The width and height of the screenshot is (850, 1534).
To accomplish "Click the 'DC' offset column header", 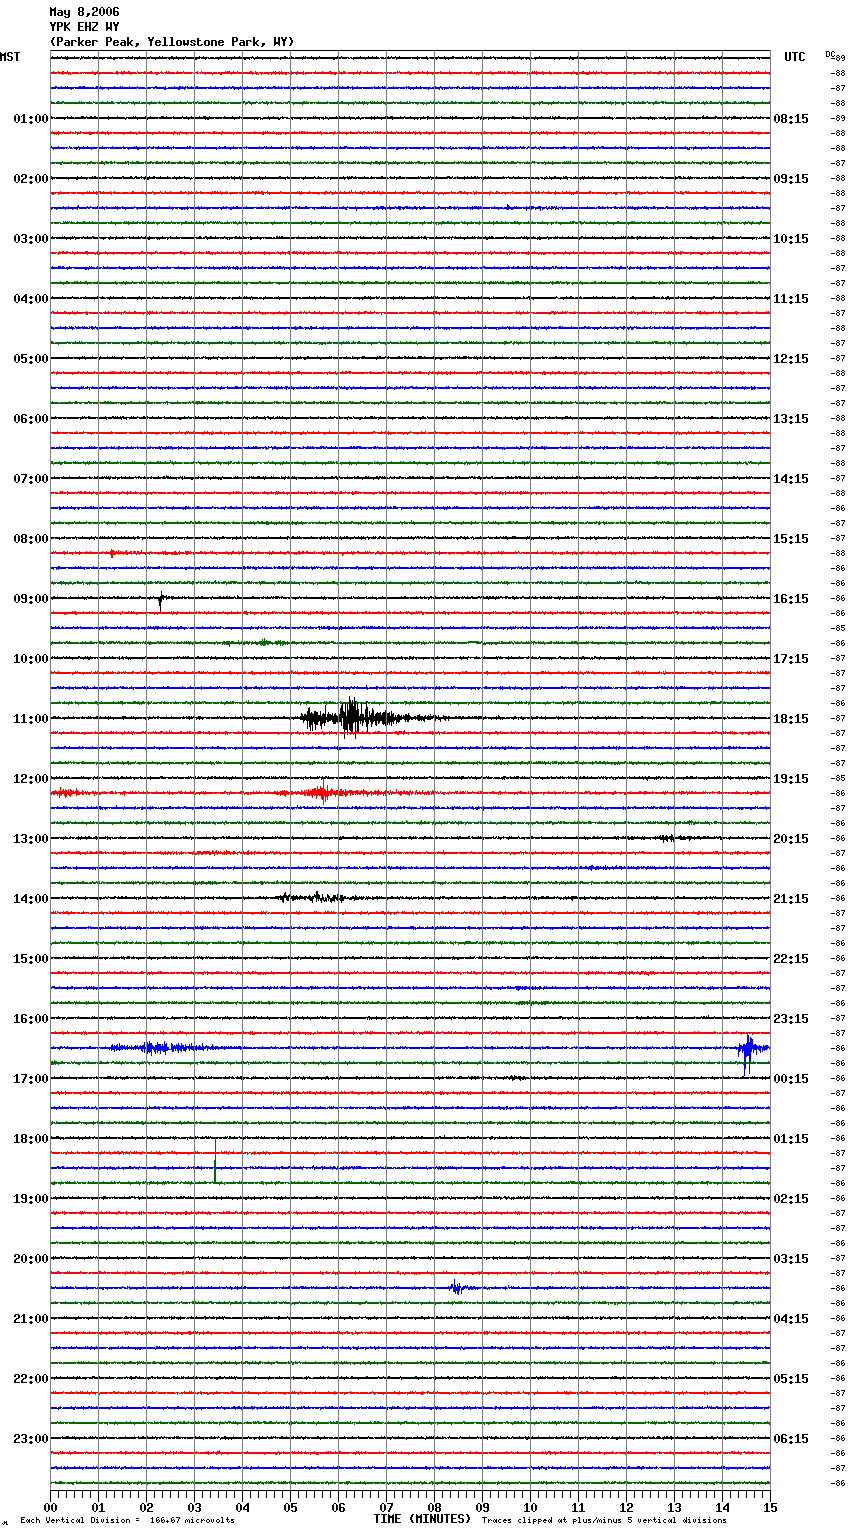I will click(830, 54).
